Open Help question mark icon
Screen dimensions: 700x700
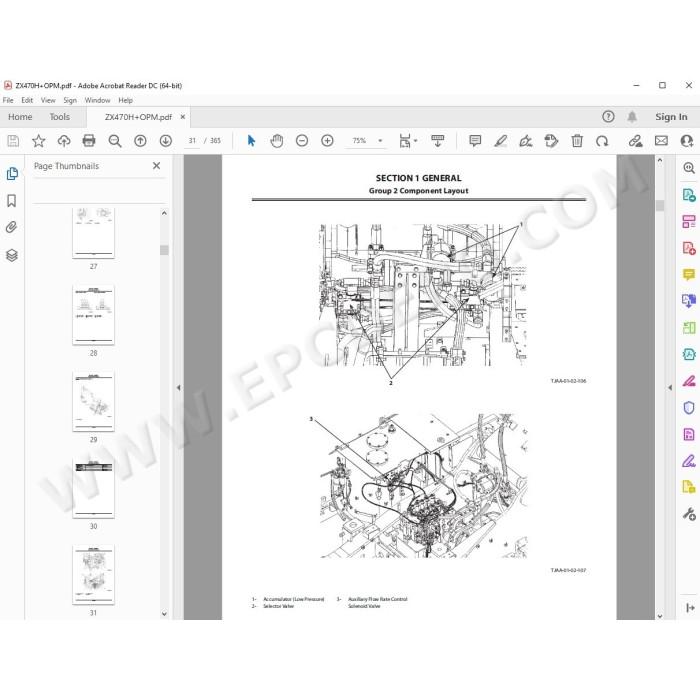[608, 117]
